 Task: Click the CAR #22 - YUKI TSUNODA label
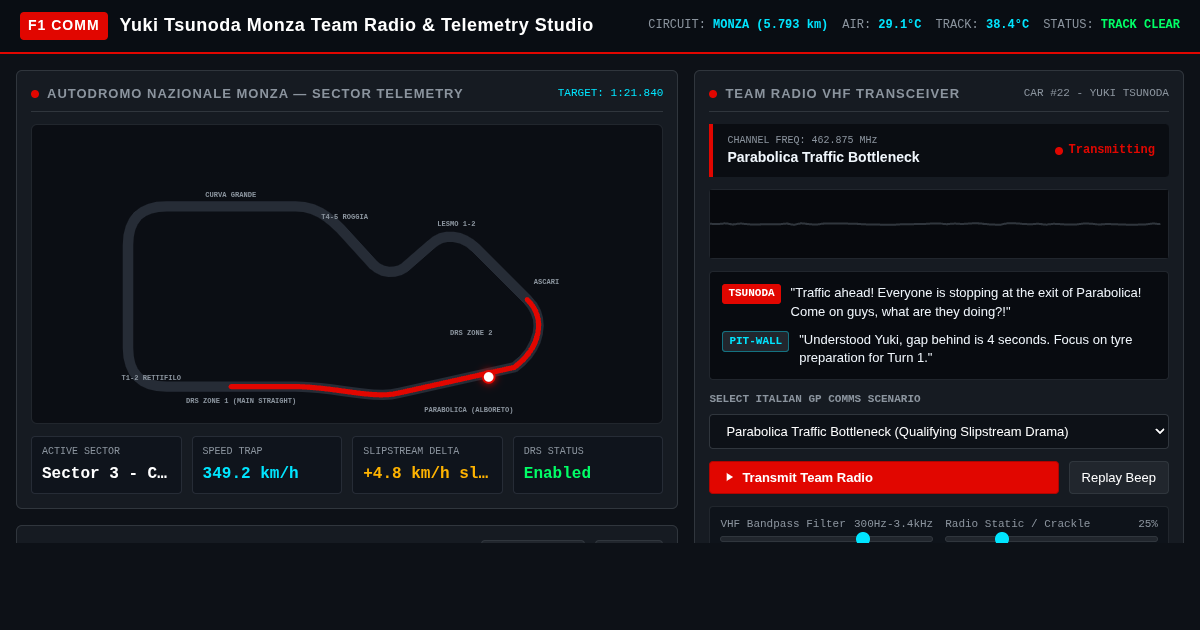(x=1096, y=93)
